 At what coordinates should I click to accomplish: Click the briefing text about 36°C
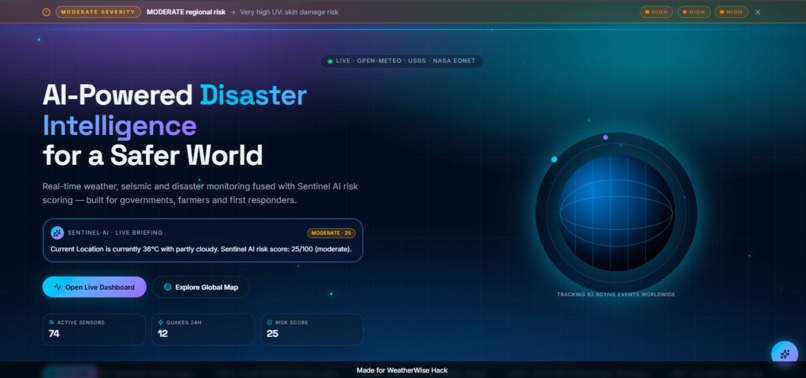coord(201,249)
